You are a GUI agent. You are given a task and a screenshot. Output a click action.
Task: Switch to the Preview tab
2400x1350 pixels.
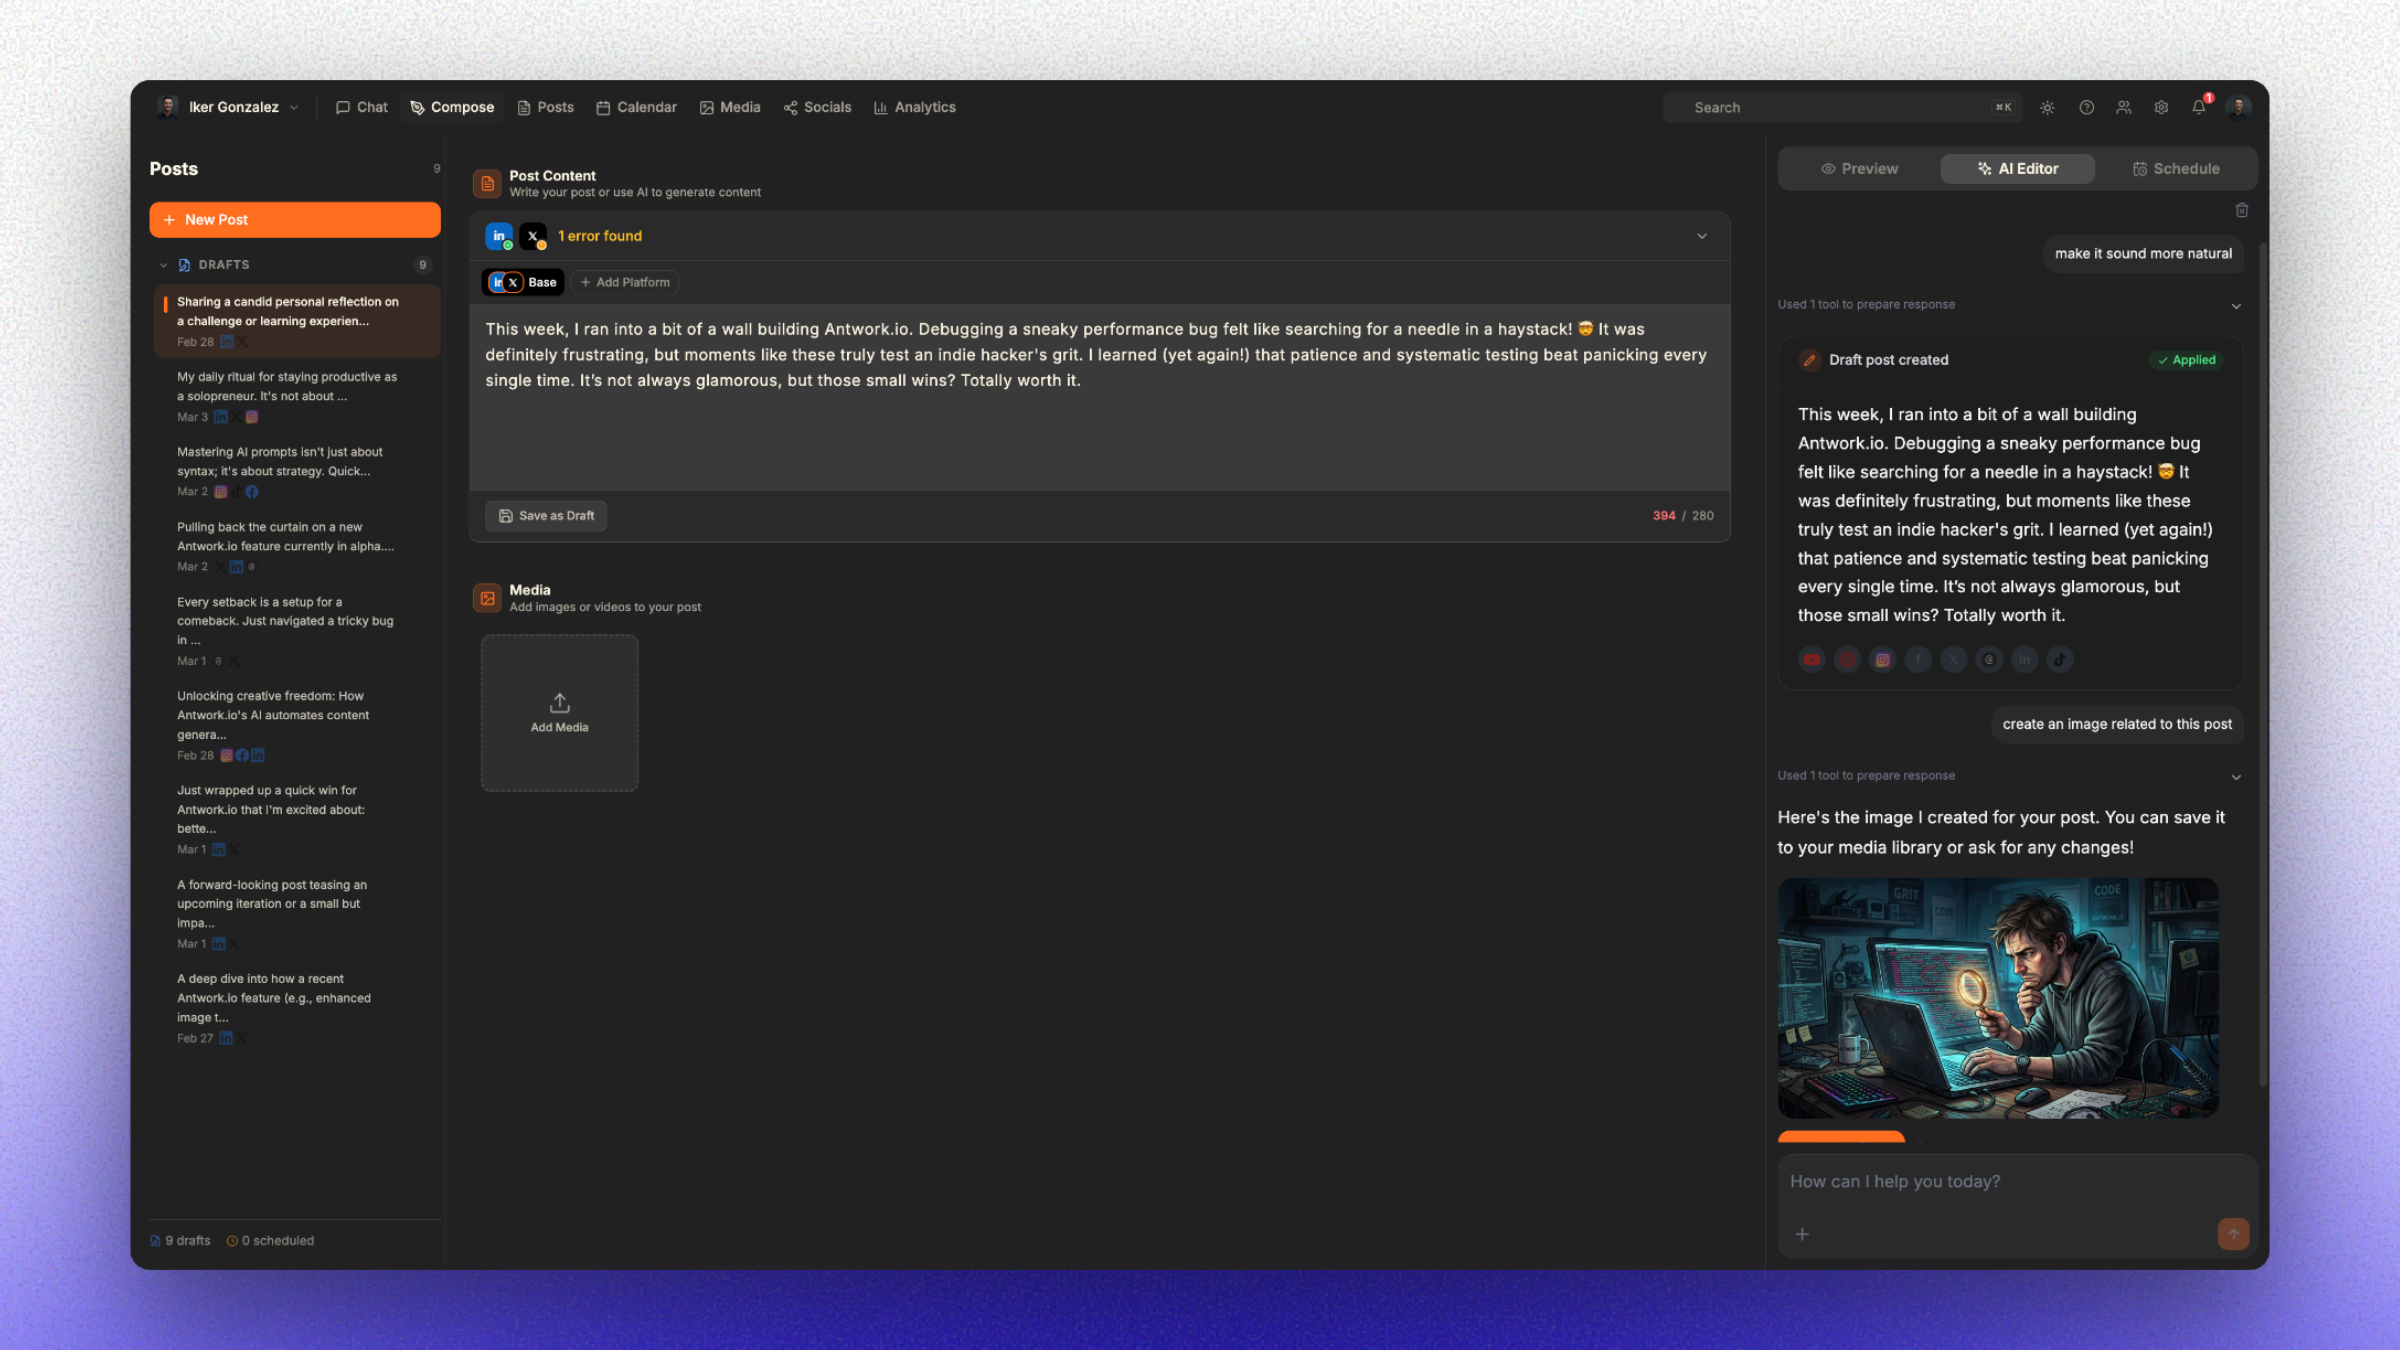tap(1859, 168)
